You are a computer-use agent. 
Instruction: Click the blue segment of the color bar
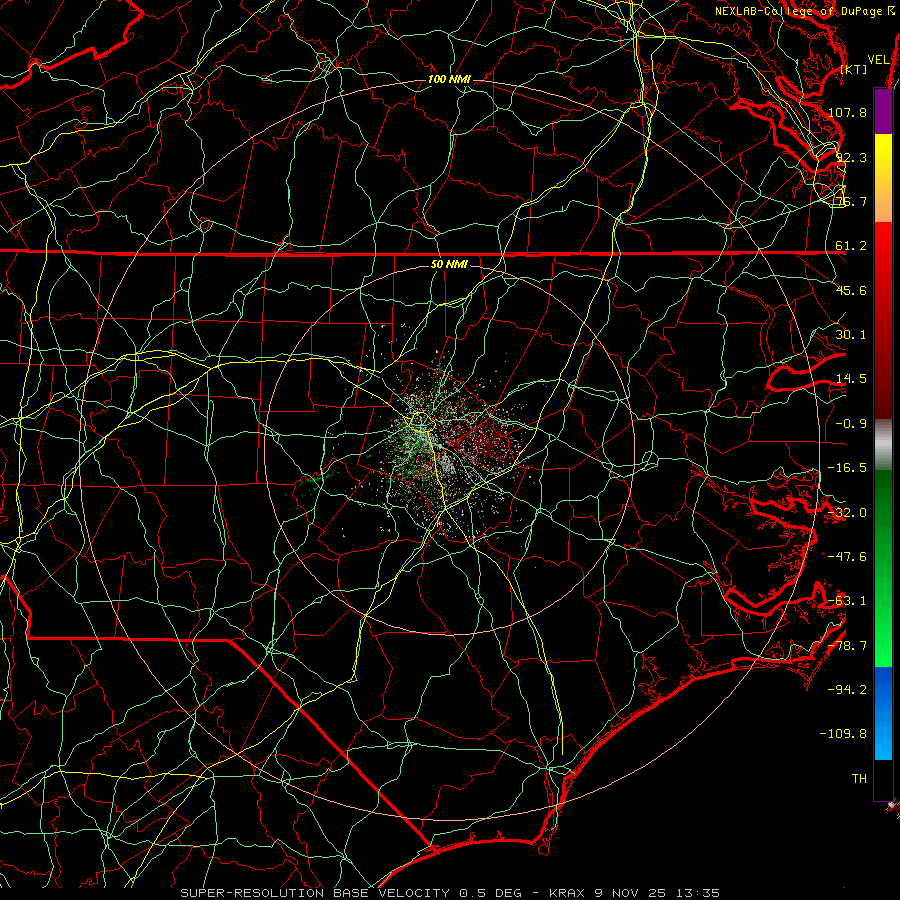pyautogui.click(x=883, y=713)
